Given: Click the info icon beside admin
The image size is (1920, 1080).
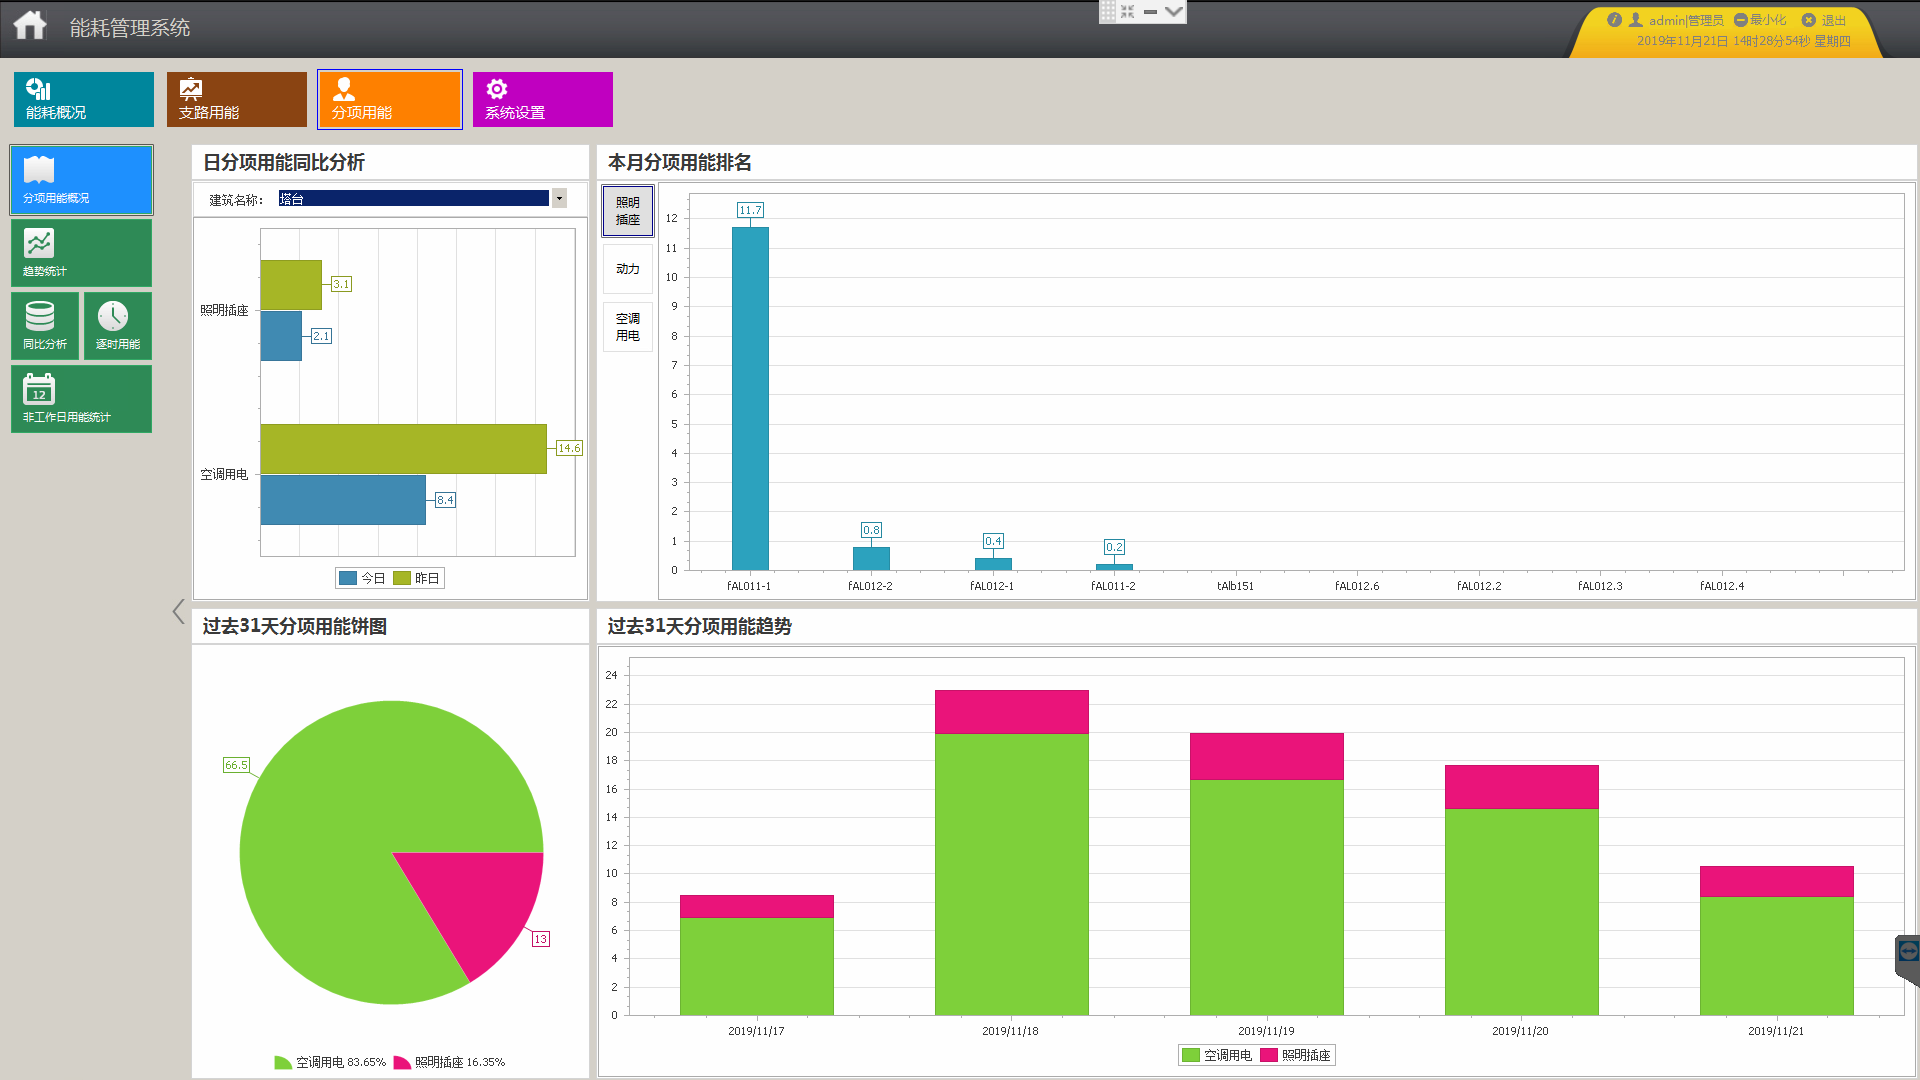Looking at the screenshot, I should (x=1614, y=20).
